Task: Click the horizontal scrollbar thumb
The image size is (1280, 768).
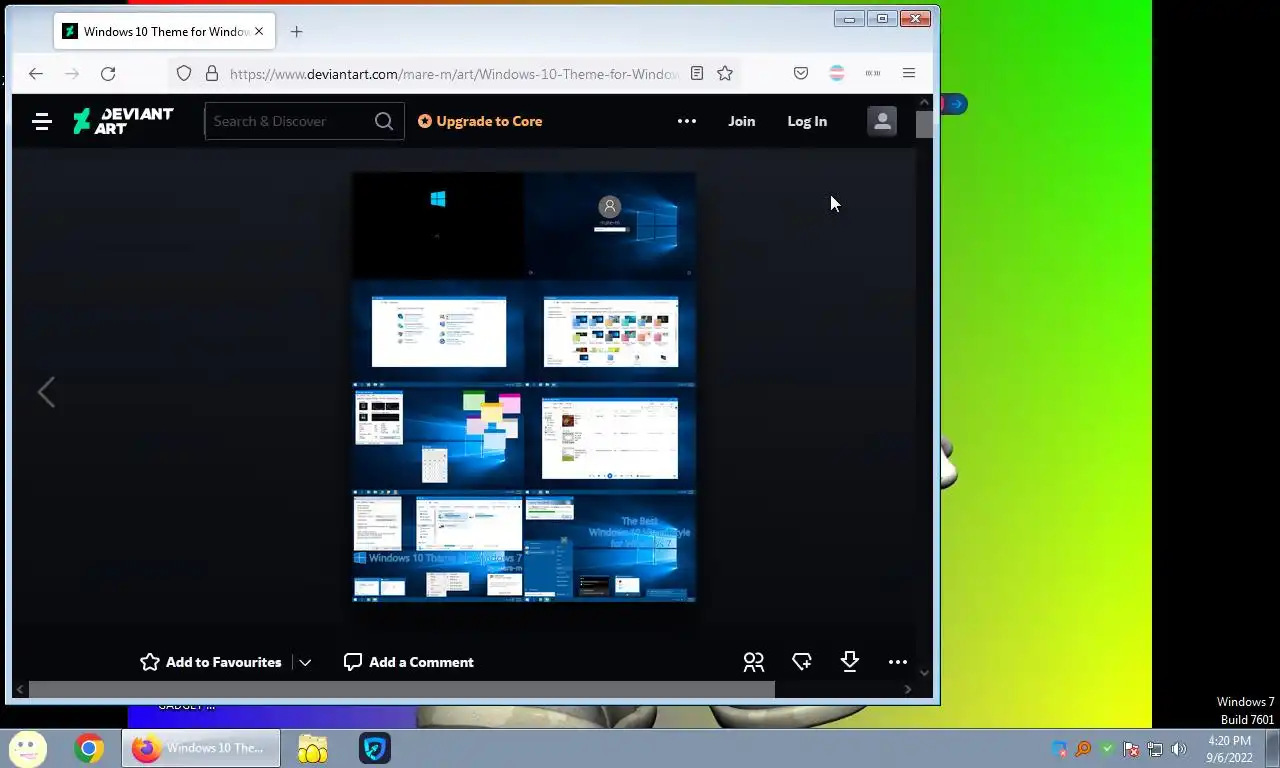Action: pyautogui.click(x=401, y=689)
